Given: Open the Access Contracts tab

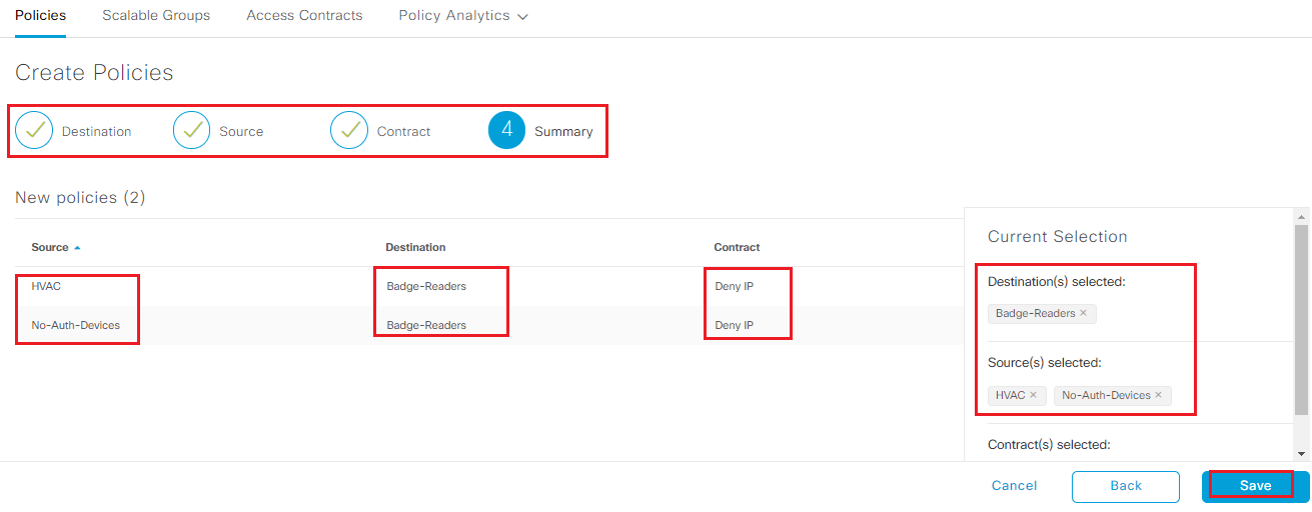Looking at the screenshot, I should 304,16.
